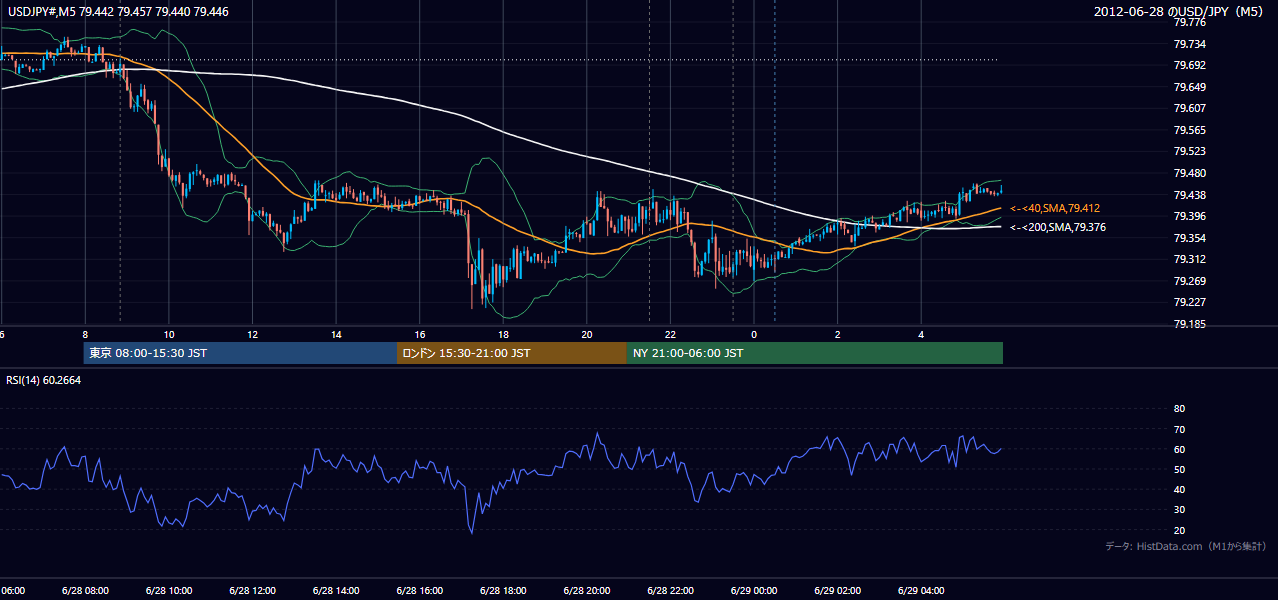
Task: Click the 79.776 price axis label
Action: (x=1188, y=22)
